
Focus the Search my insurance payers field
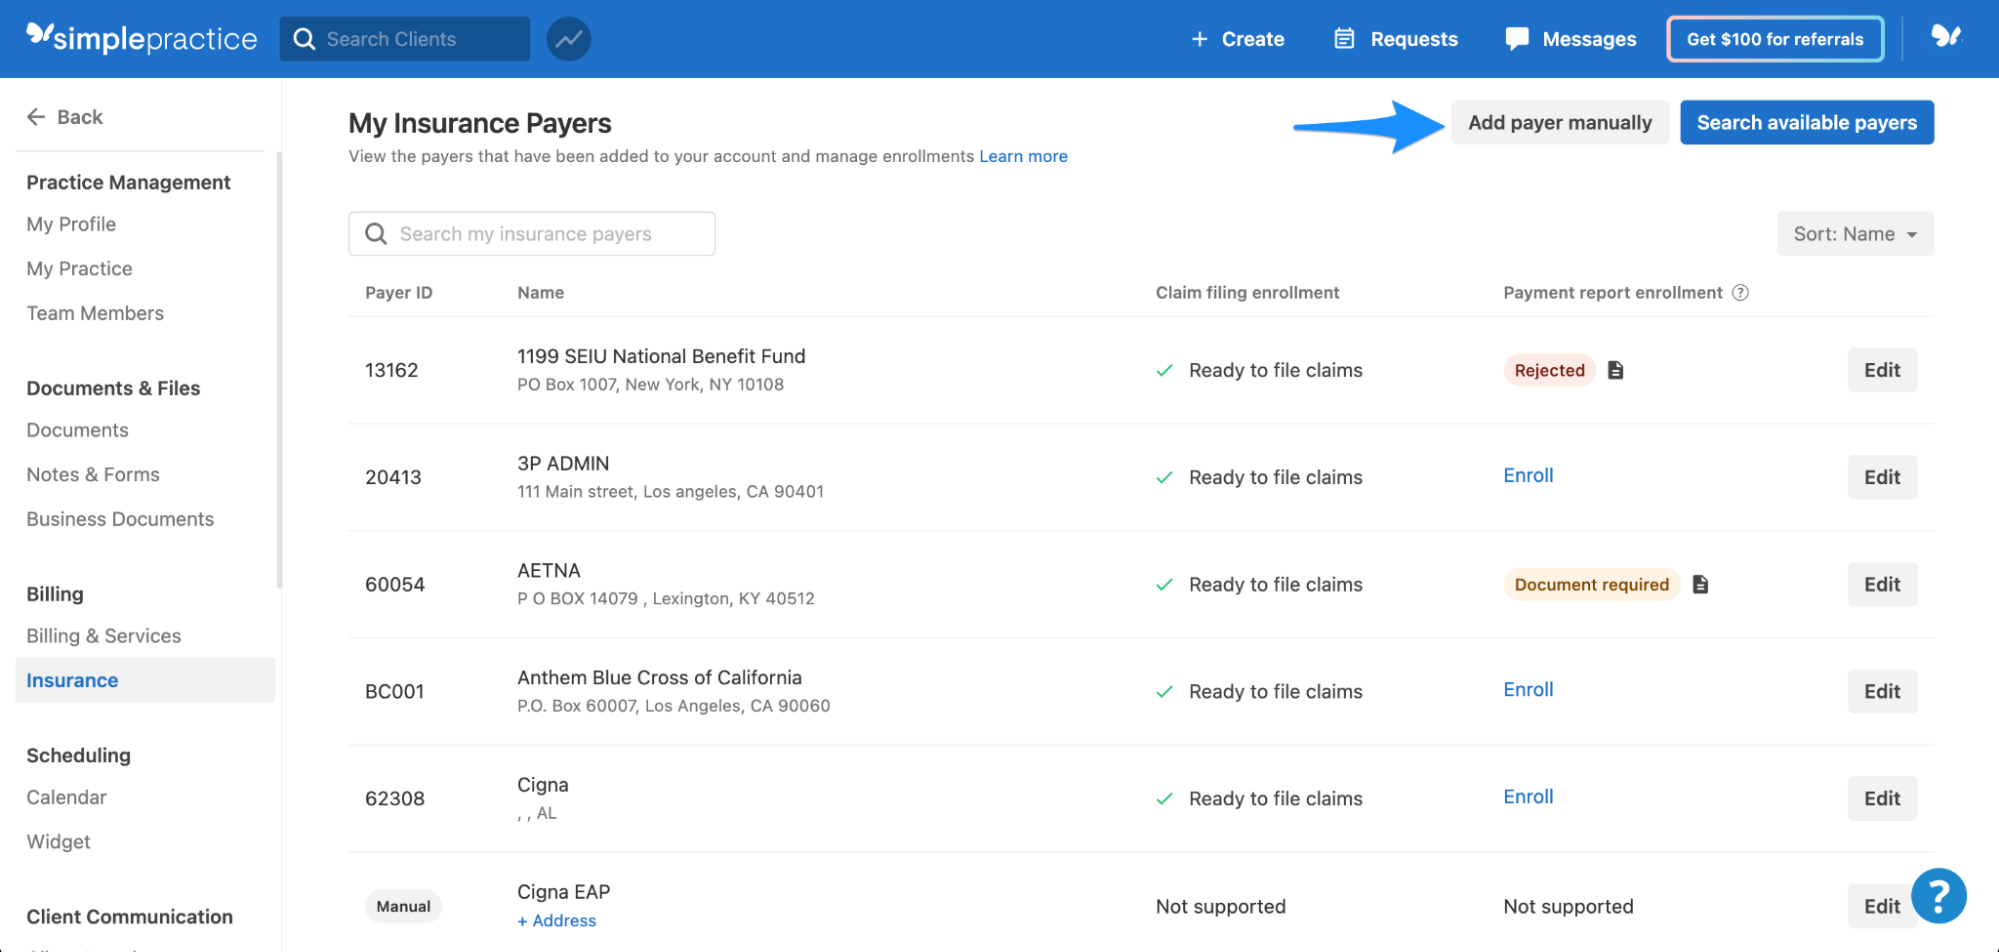pyautogui.click(x=531, y=233)
